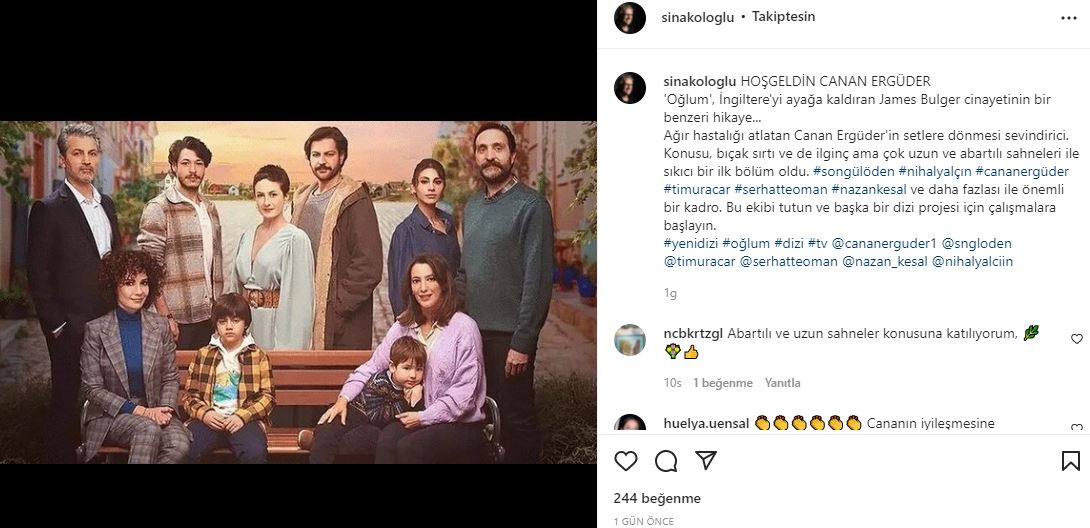Open sinakologlu header profile picture

pyautogui.click(x=630, y=17)
